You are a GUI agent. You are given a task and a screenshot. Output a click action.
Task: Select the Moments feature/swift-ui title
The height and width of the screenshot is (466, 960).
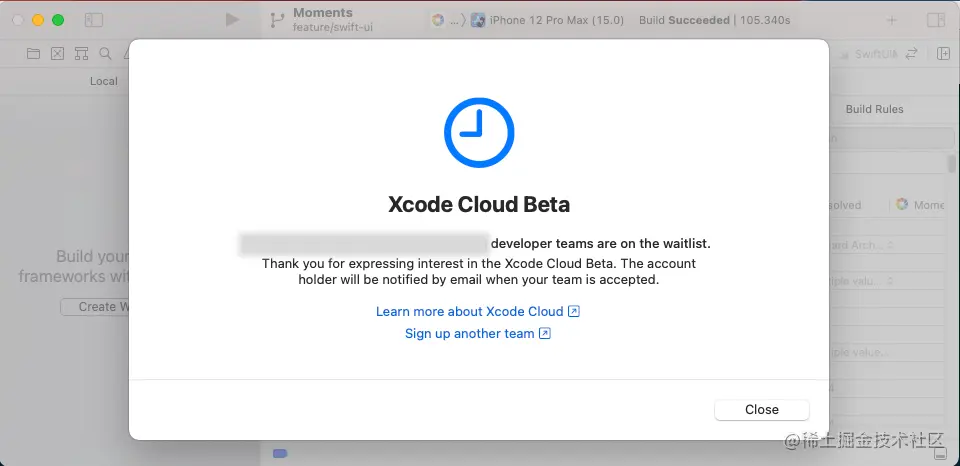click(332, 20)
